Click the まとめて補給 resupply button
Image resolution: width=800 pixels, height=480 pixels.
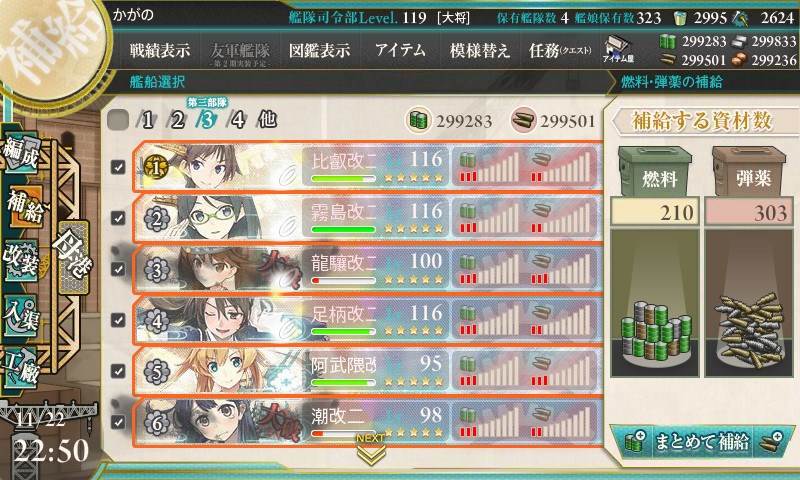702,442
